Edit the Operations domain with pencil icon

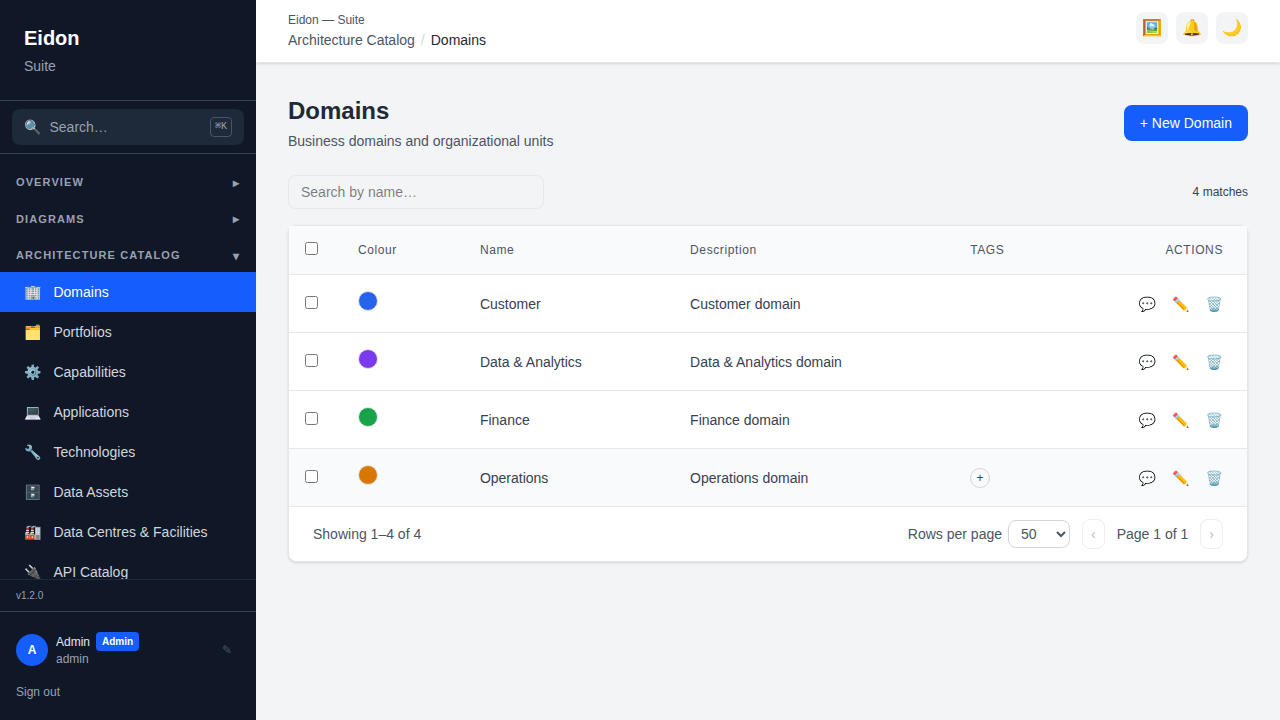click(1181, 478)
